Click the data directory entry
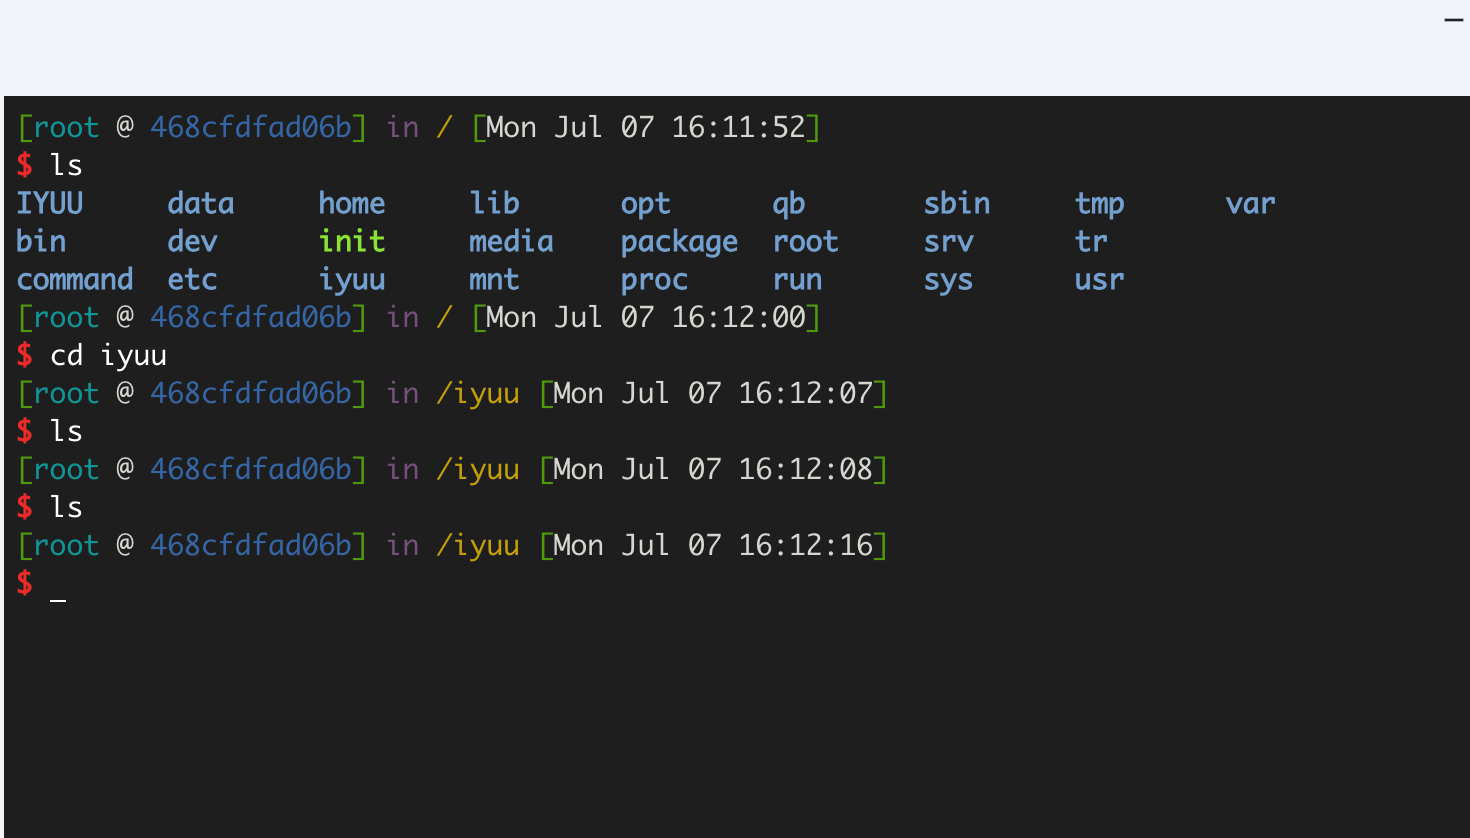1470x838 pixels. point(201,203)
